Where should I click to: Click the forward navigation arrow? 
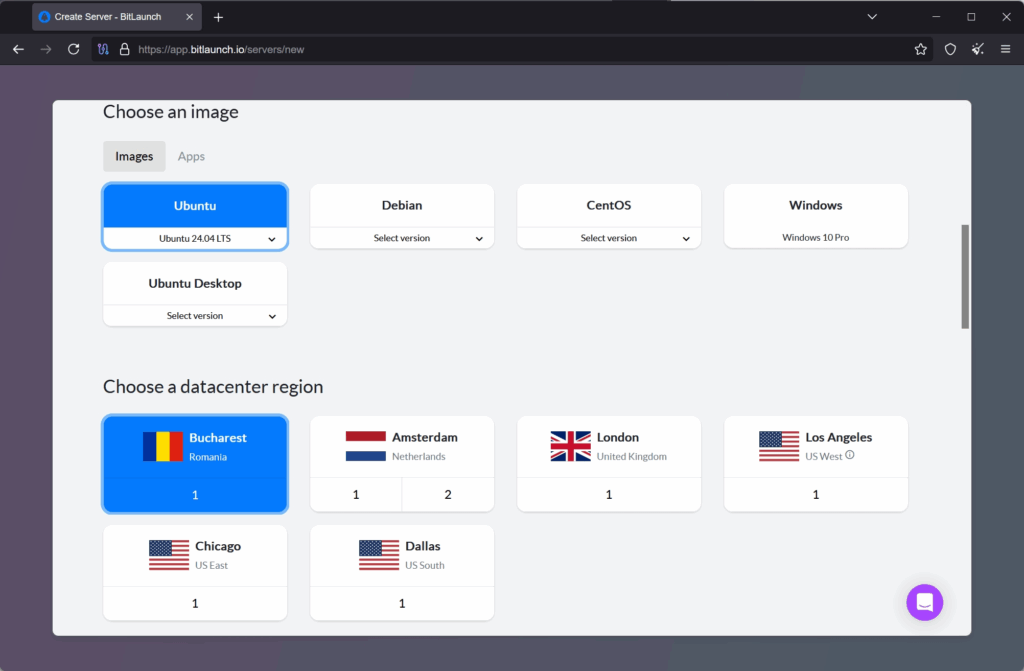tap(46, 49)
